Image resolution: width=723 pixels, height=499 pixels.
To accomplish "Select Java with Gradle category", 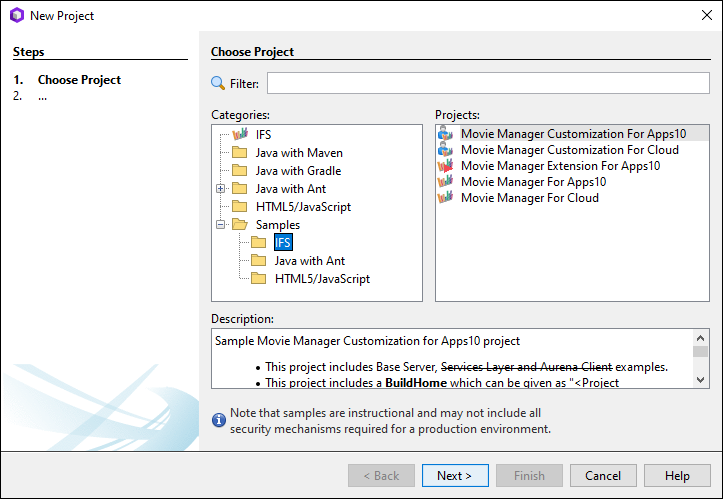I will (298, 171).
